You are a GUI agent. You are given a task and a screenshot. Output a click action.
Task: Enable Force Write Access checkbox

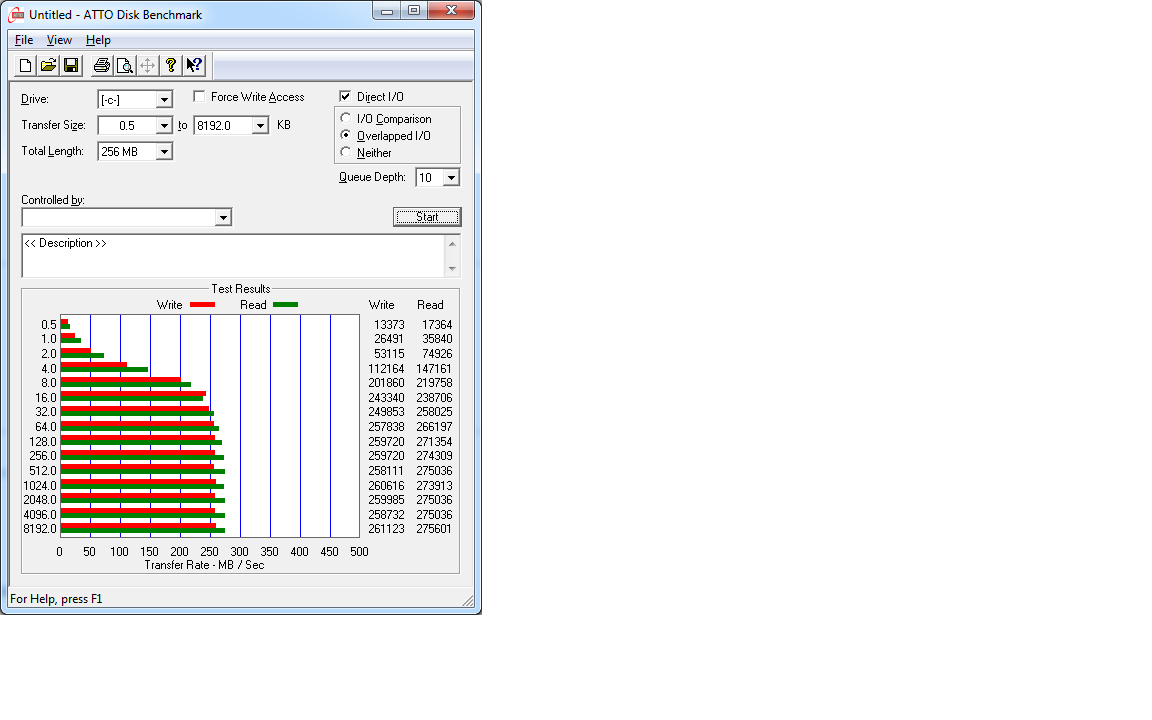pyautogui.click(x=199, y=96)
